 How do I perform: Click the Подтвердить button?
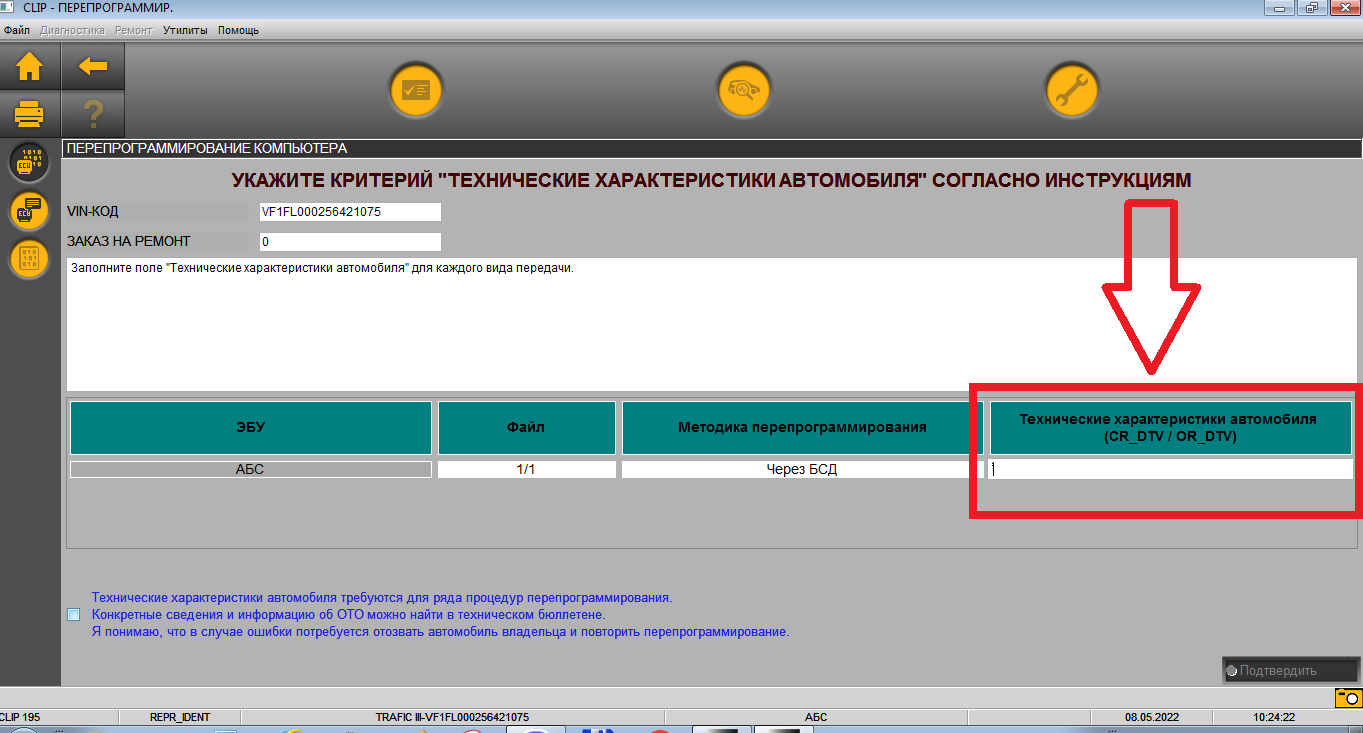(x=1290, y=671)
